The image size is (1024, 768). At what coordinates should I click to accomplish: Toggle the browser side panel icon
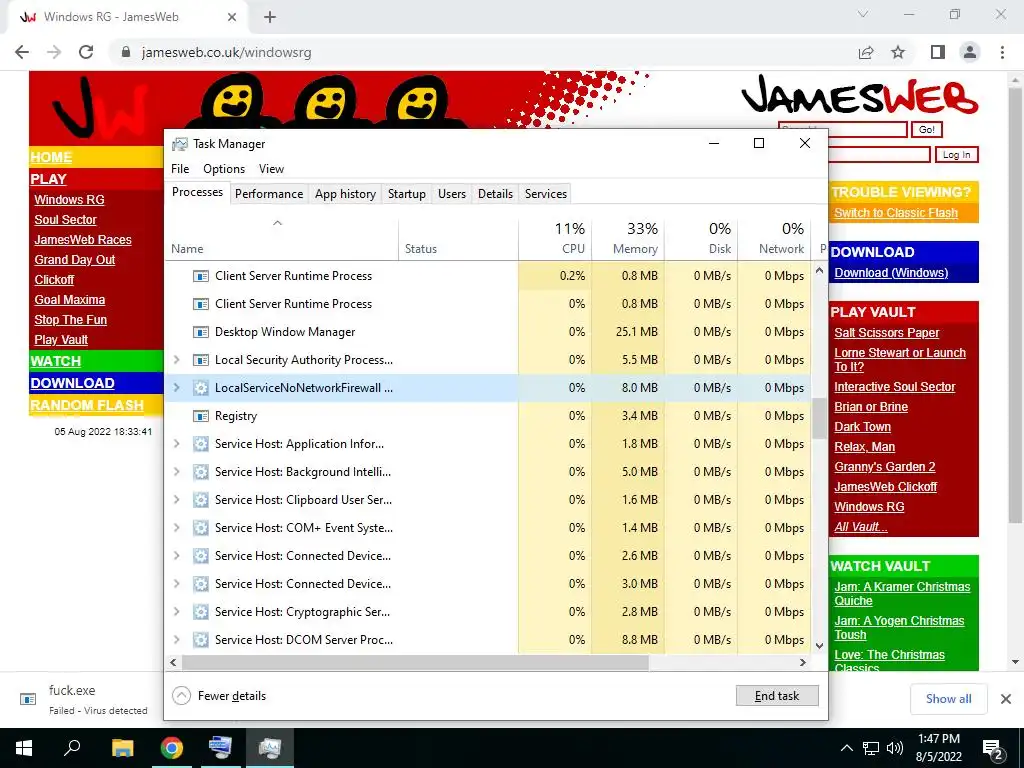coord(937,52)
